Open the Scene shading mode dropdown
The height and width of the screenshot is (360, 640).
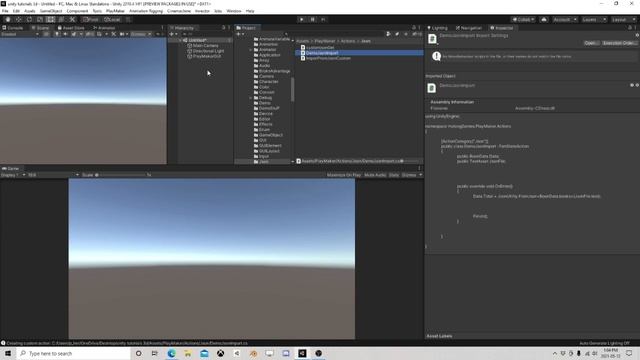(x=20, y=34)
